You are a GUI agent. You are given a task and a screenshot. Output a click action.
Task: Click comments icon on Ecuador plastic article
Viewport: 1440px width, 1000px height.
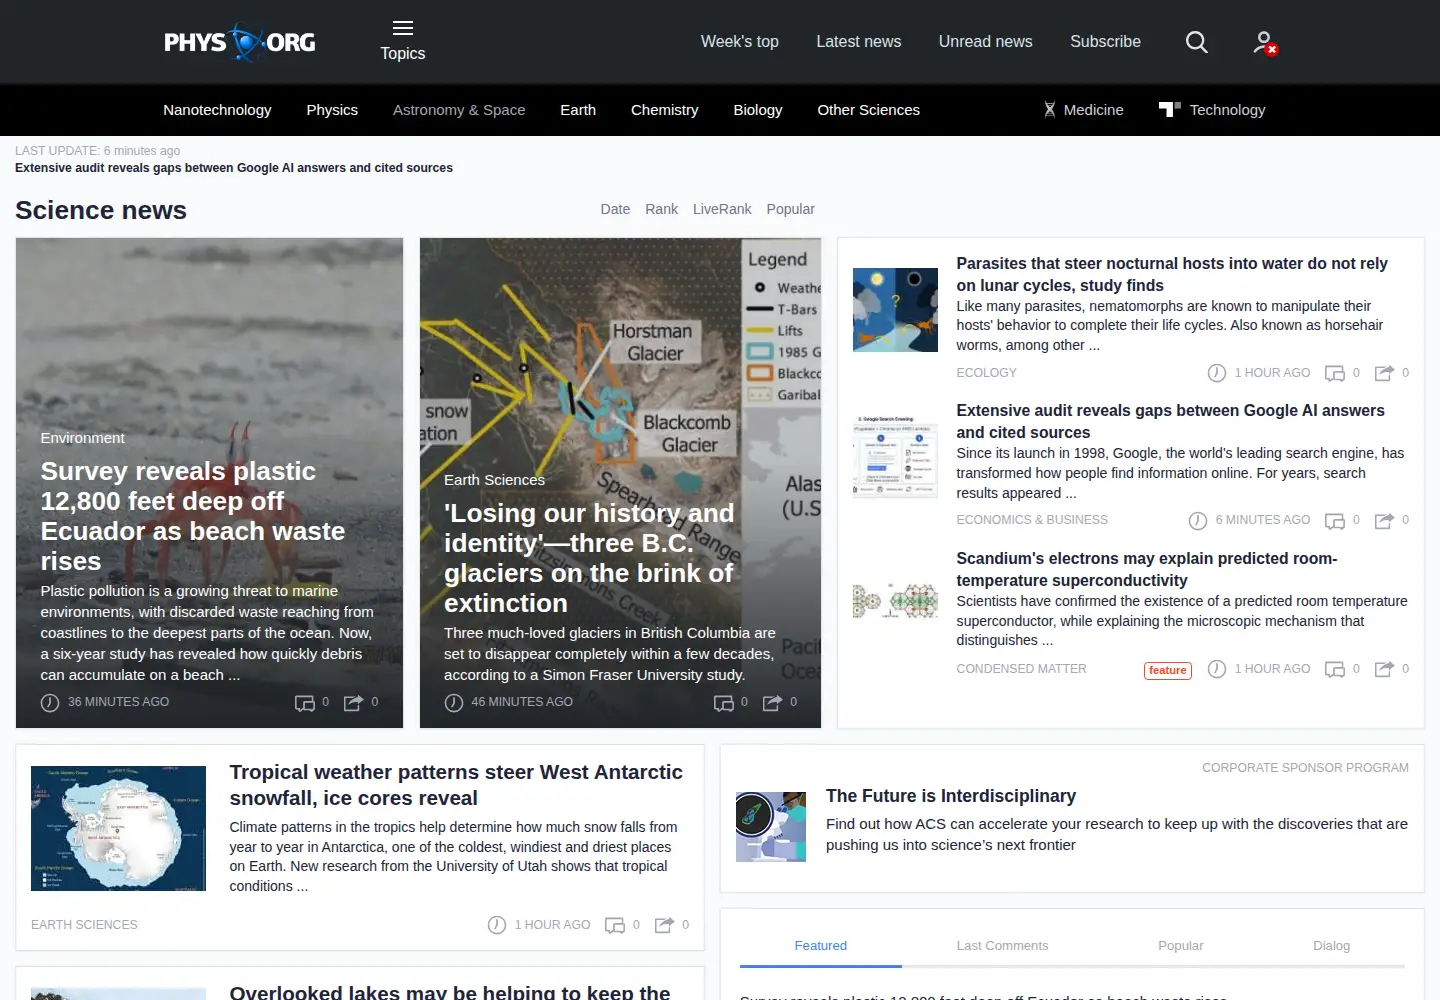pos(305,703)
